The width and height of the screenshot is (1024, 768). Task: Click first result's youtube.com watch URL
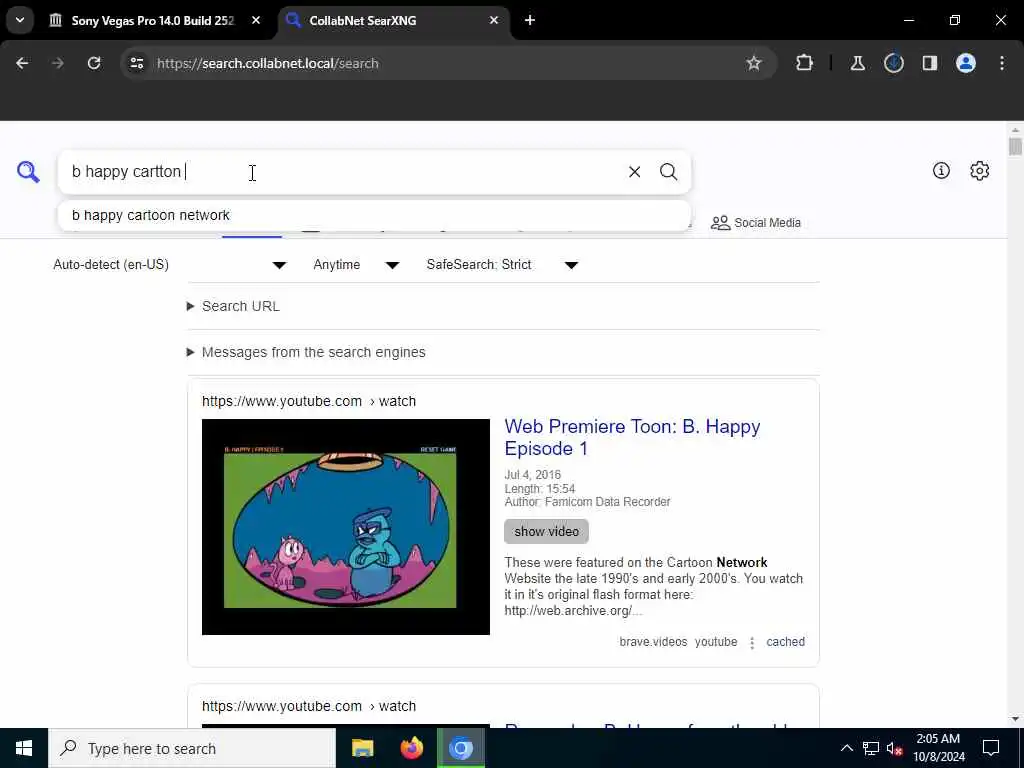pyautogui.click(x=309, y=401)
